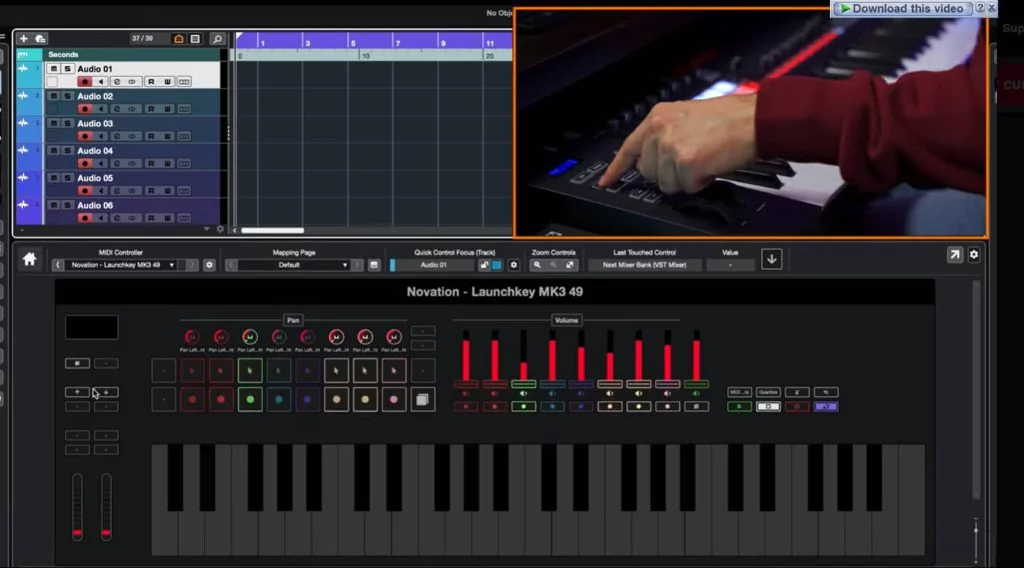Select the Audio 02 track
This screenshot has width=1024, height=568.
[95, 97]
